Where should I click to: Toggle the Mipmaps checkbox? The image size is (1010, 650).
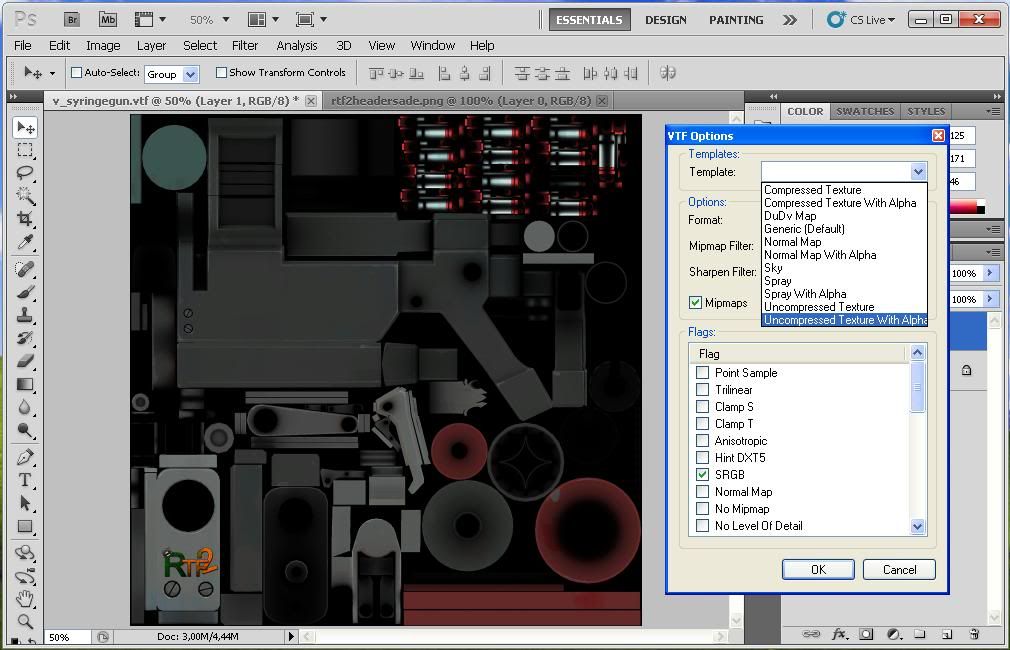(695, 303)
